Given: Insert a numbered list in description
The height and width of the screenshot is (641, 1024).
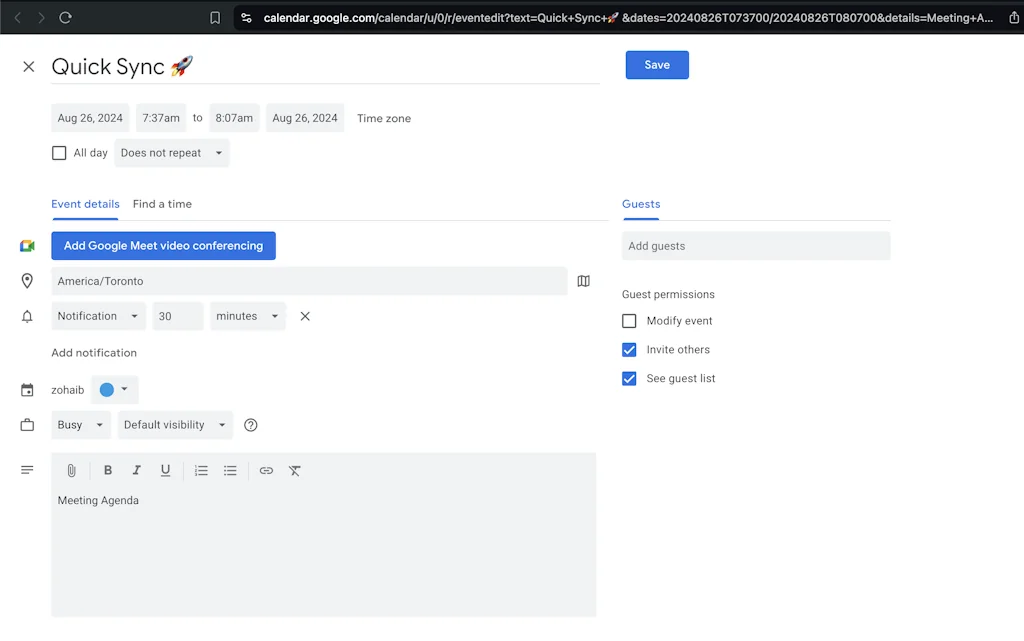Looking at the screenshot, I should [201, 470].
